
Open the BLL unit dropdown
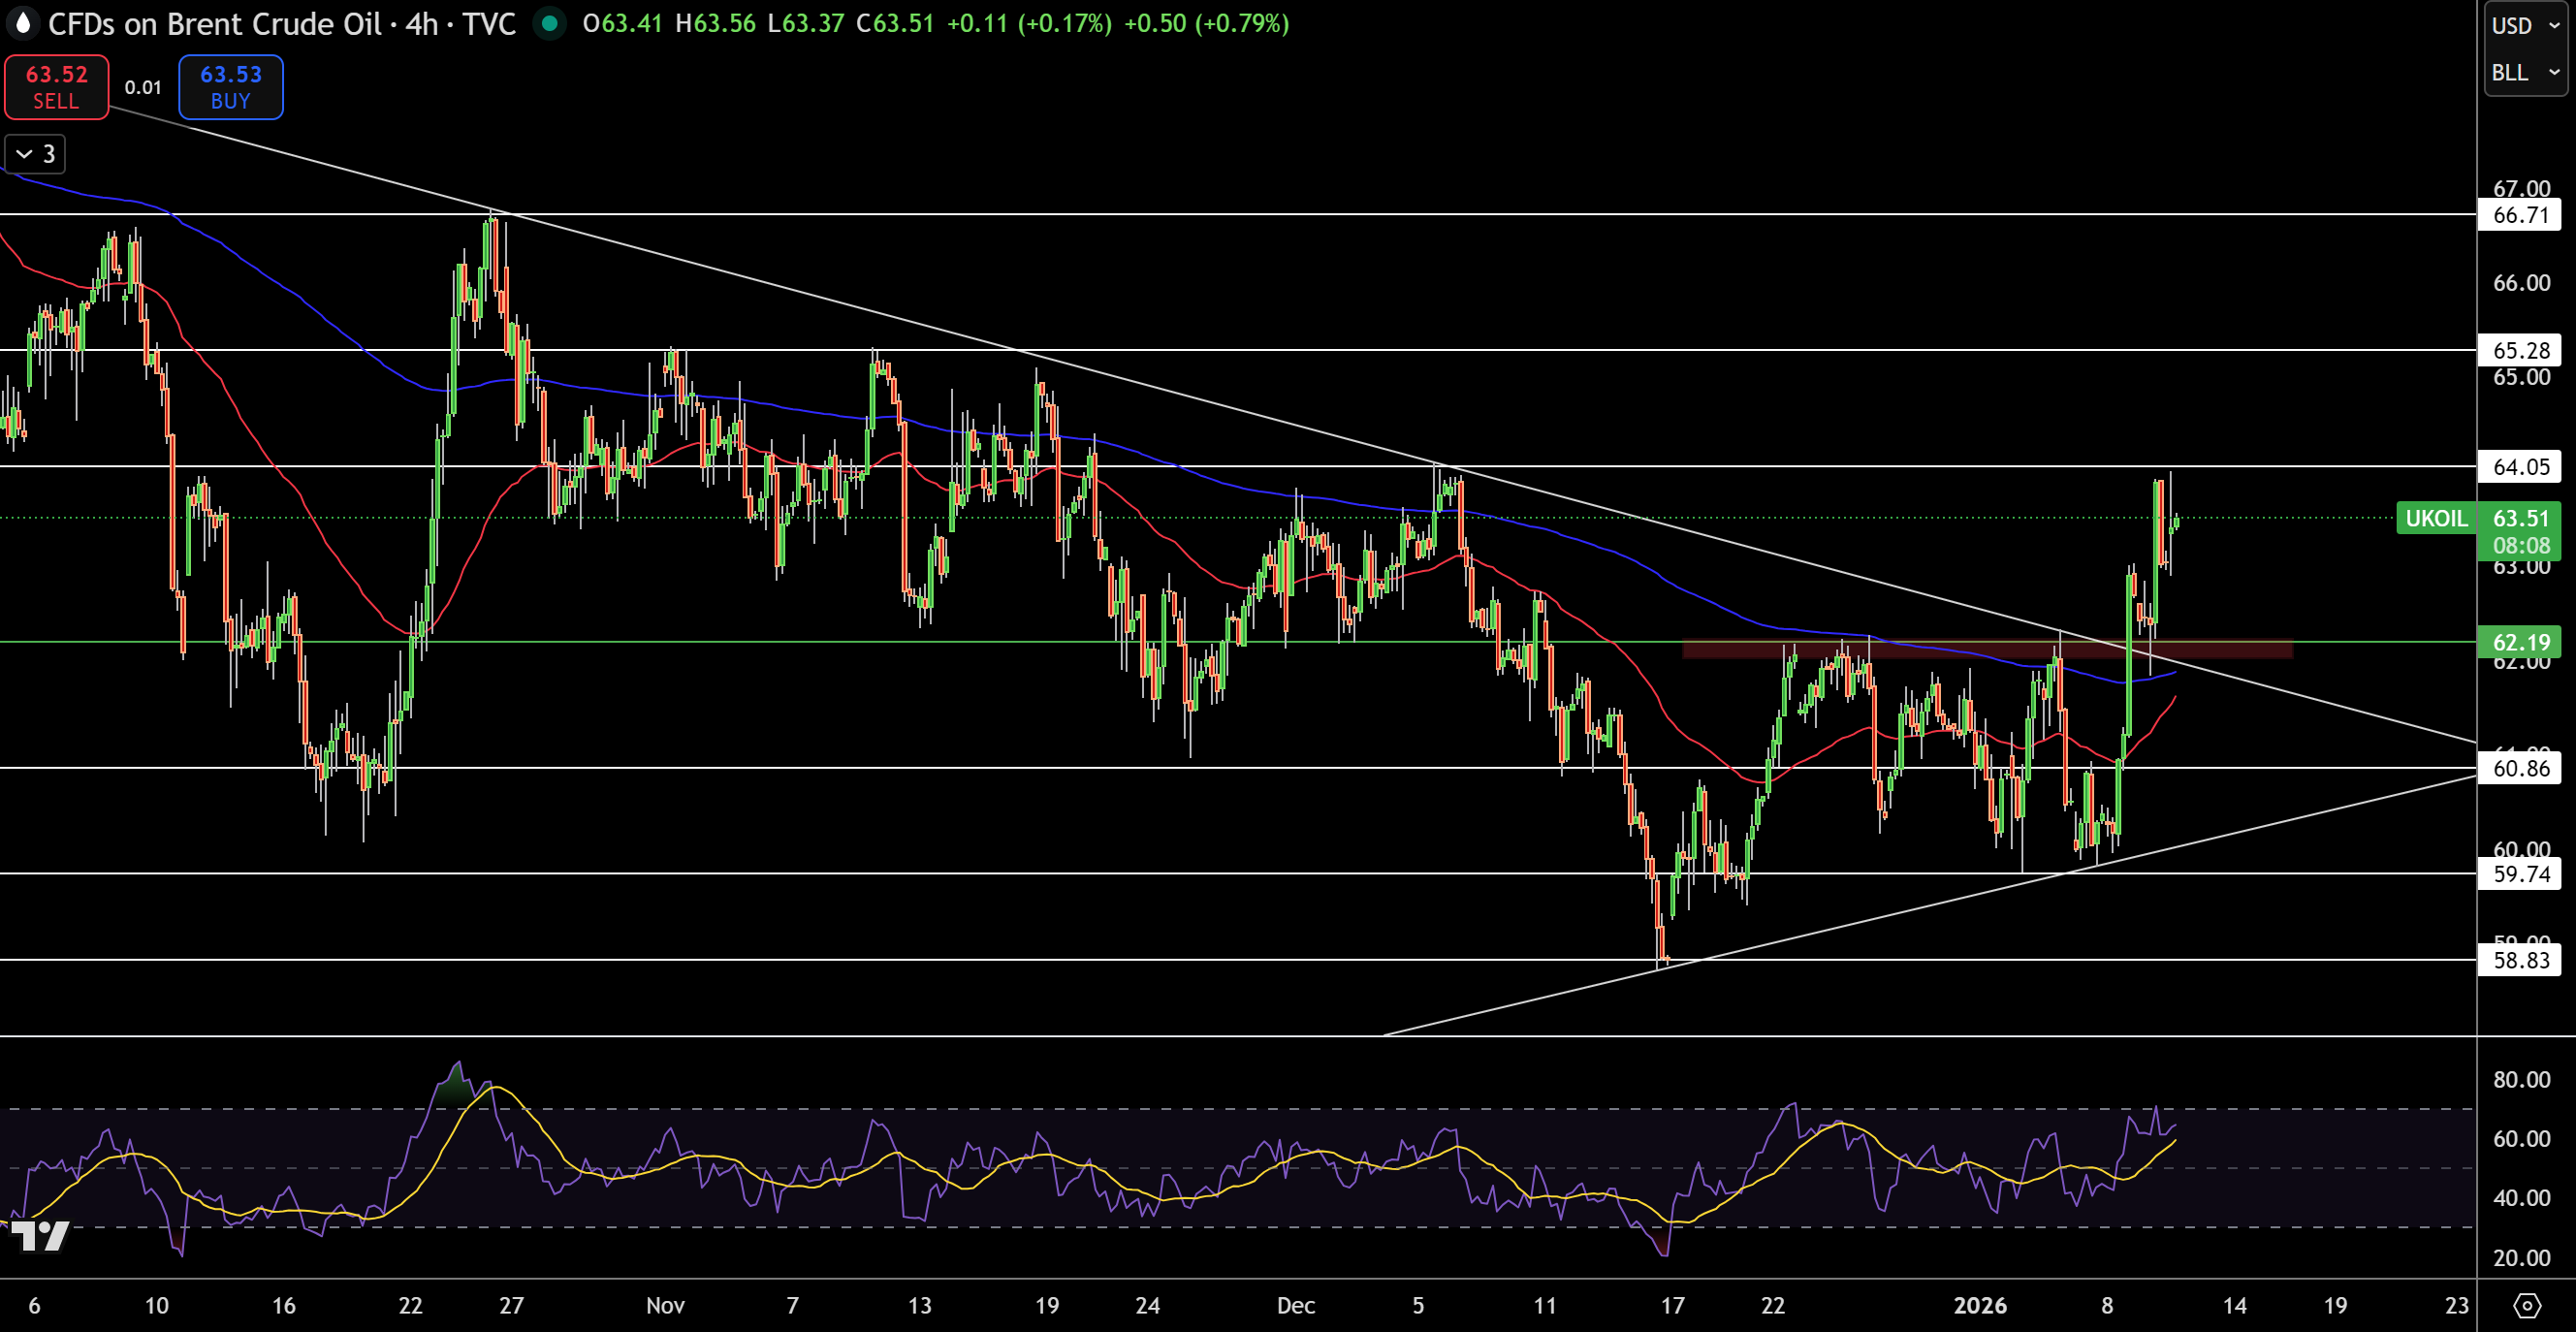[2525, 72]
